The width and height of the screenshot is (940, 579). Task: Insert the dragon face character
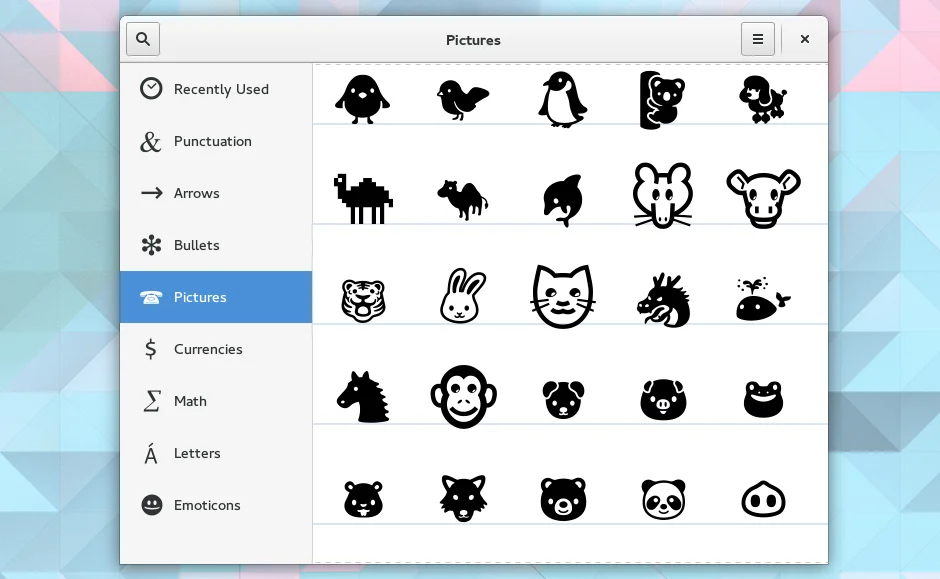click(662, 299)
